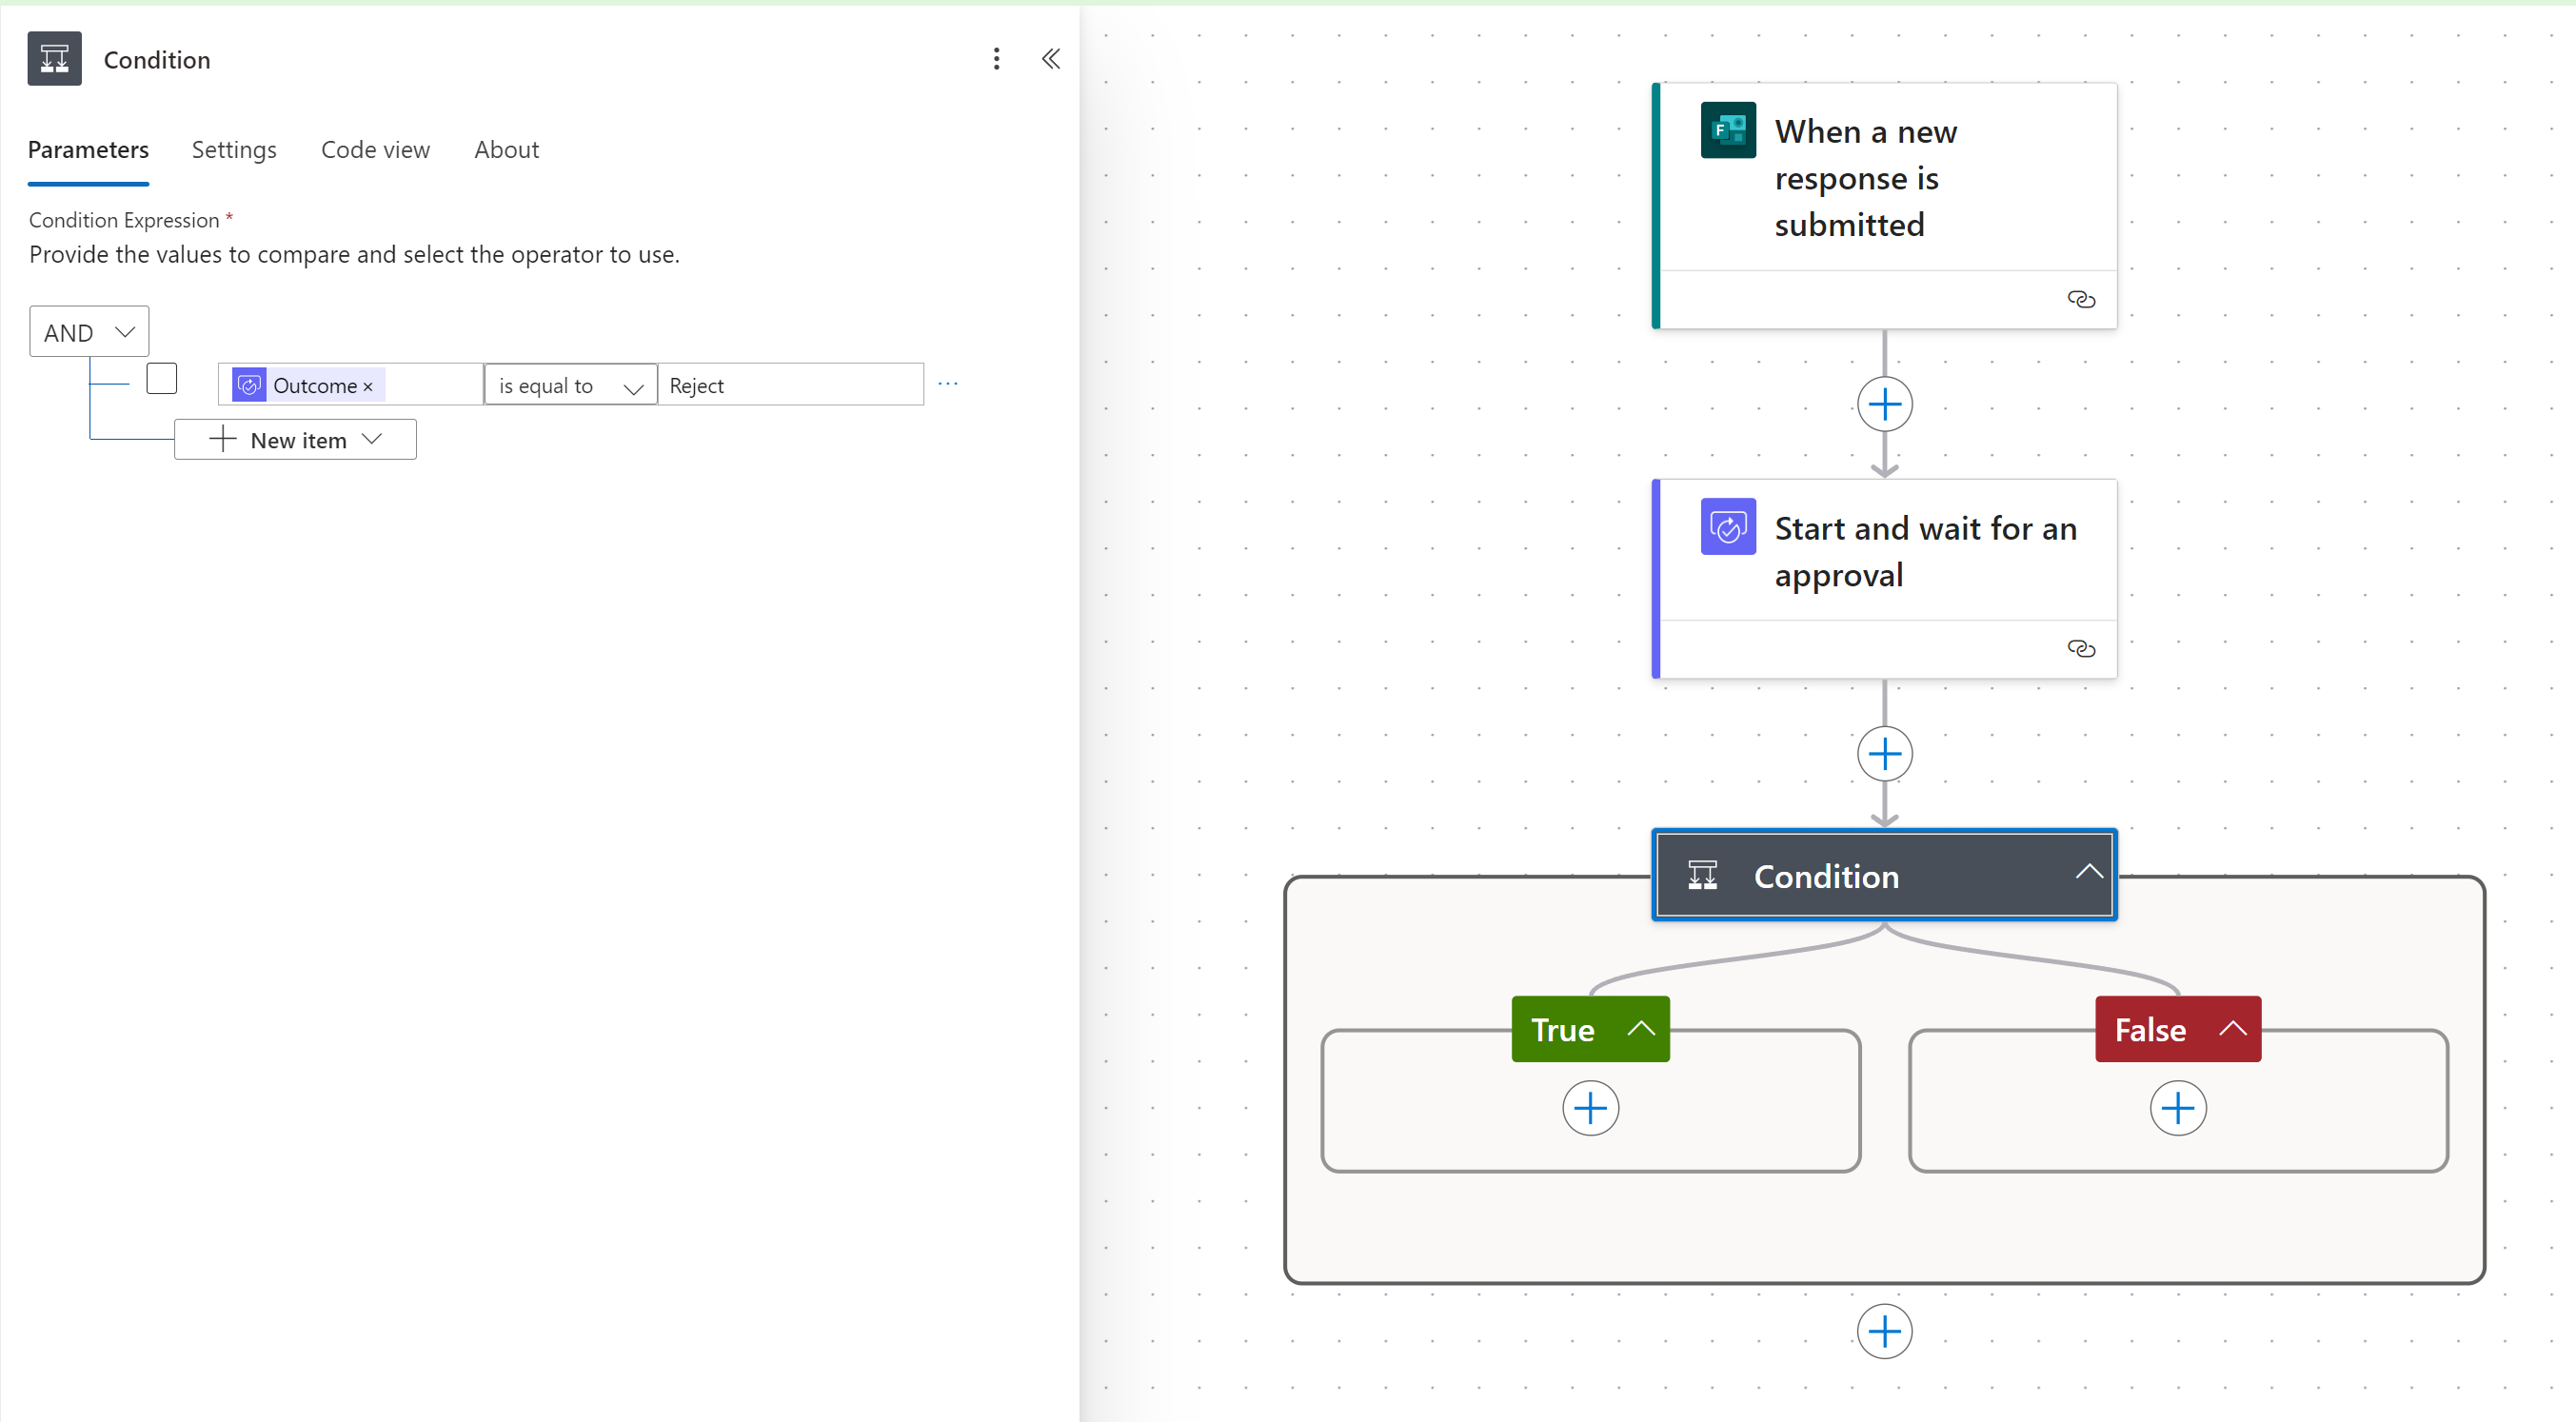Collapse the False branch
The height and width of the screenshot is (1422, 2576).
pyautogui.click(x=2232, y=1029)
